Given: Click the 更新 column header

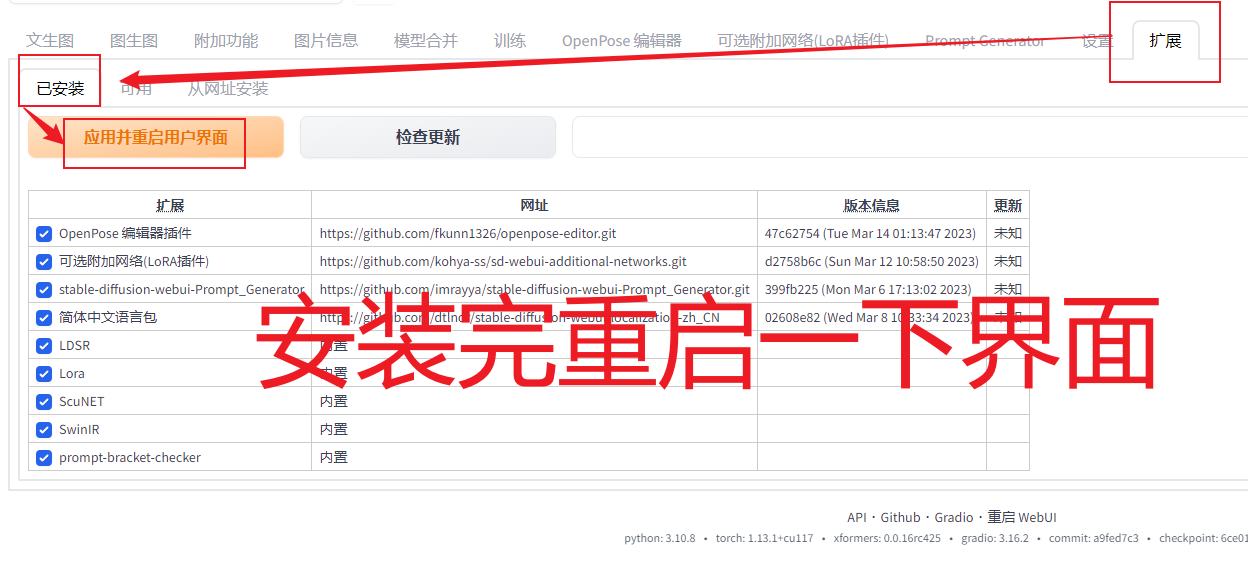Looking at the screenshot, I should pyautogui.click(x=1008, y=205).
